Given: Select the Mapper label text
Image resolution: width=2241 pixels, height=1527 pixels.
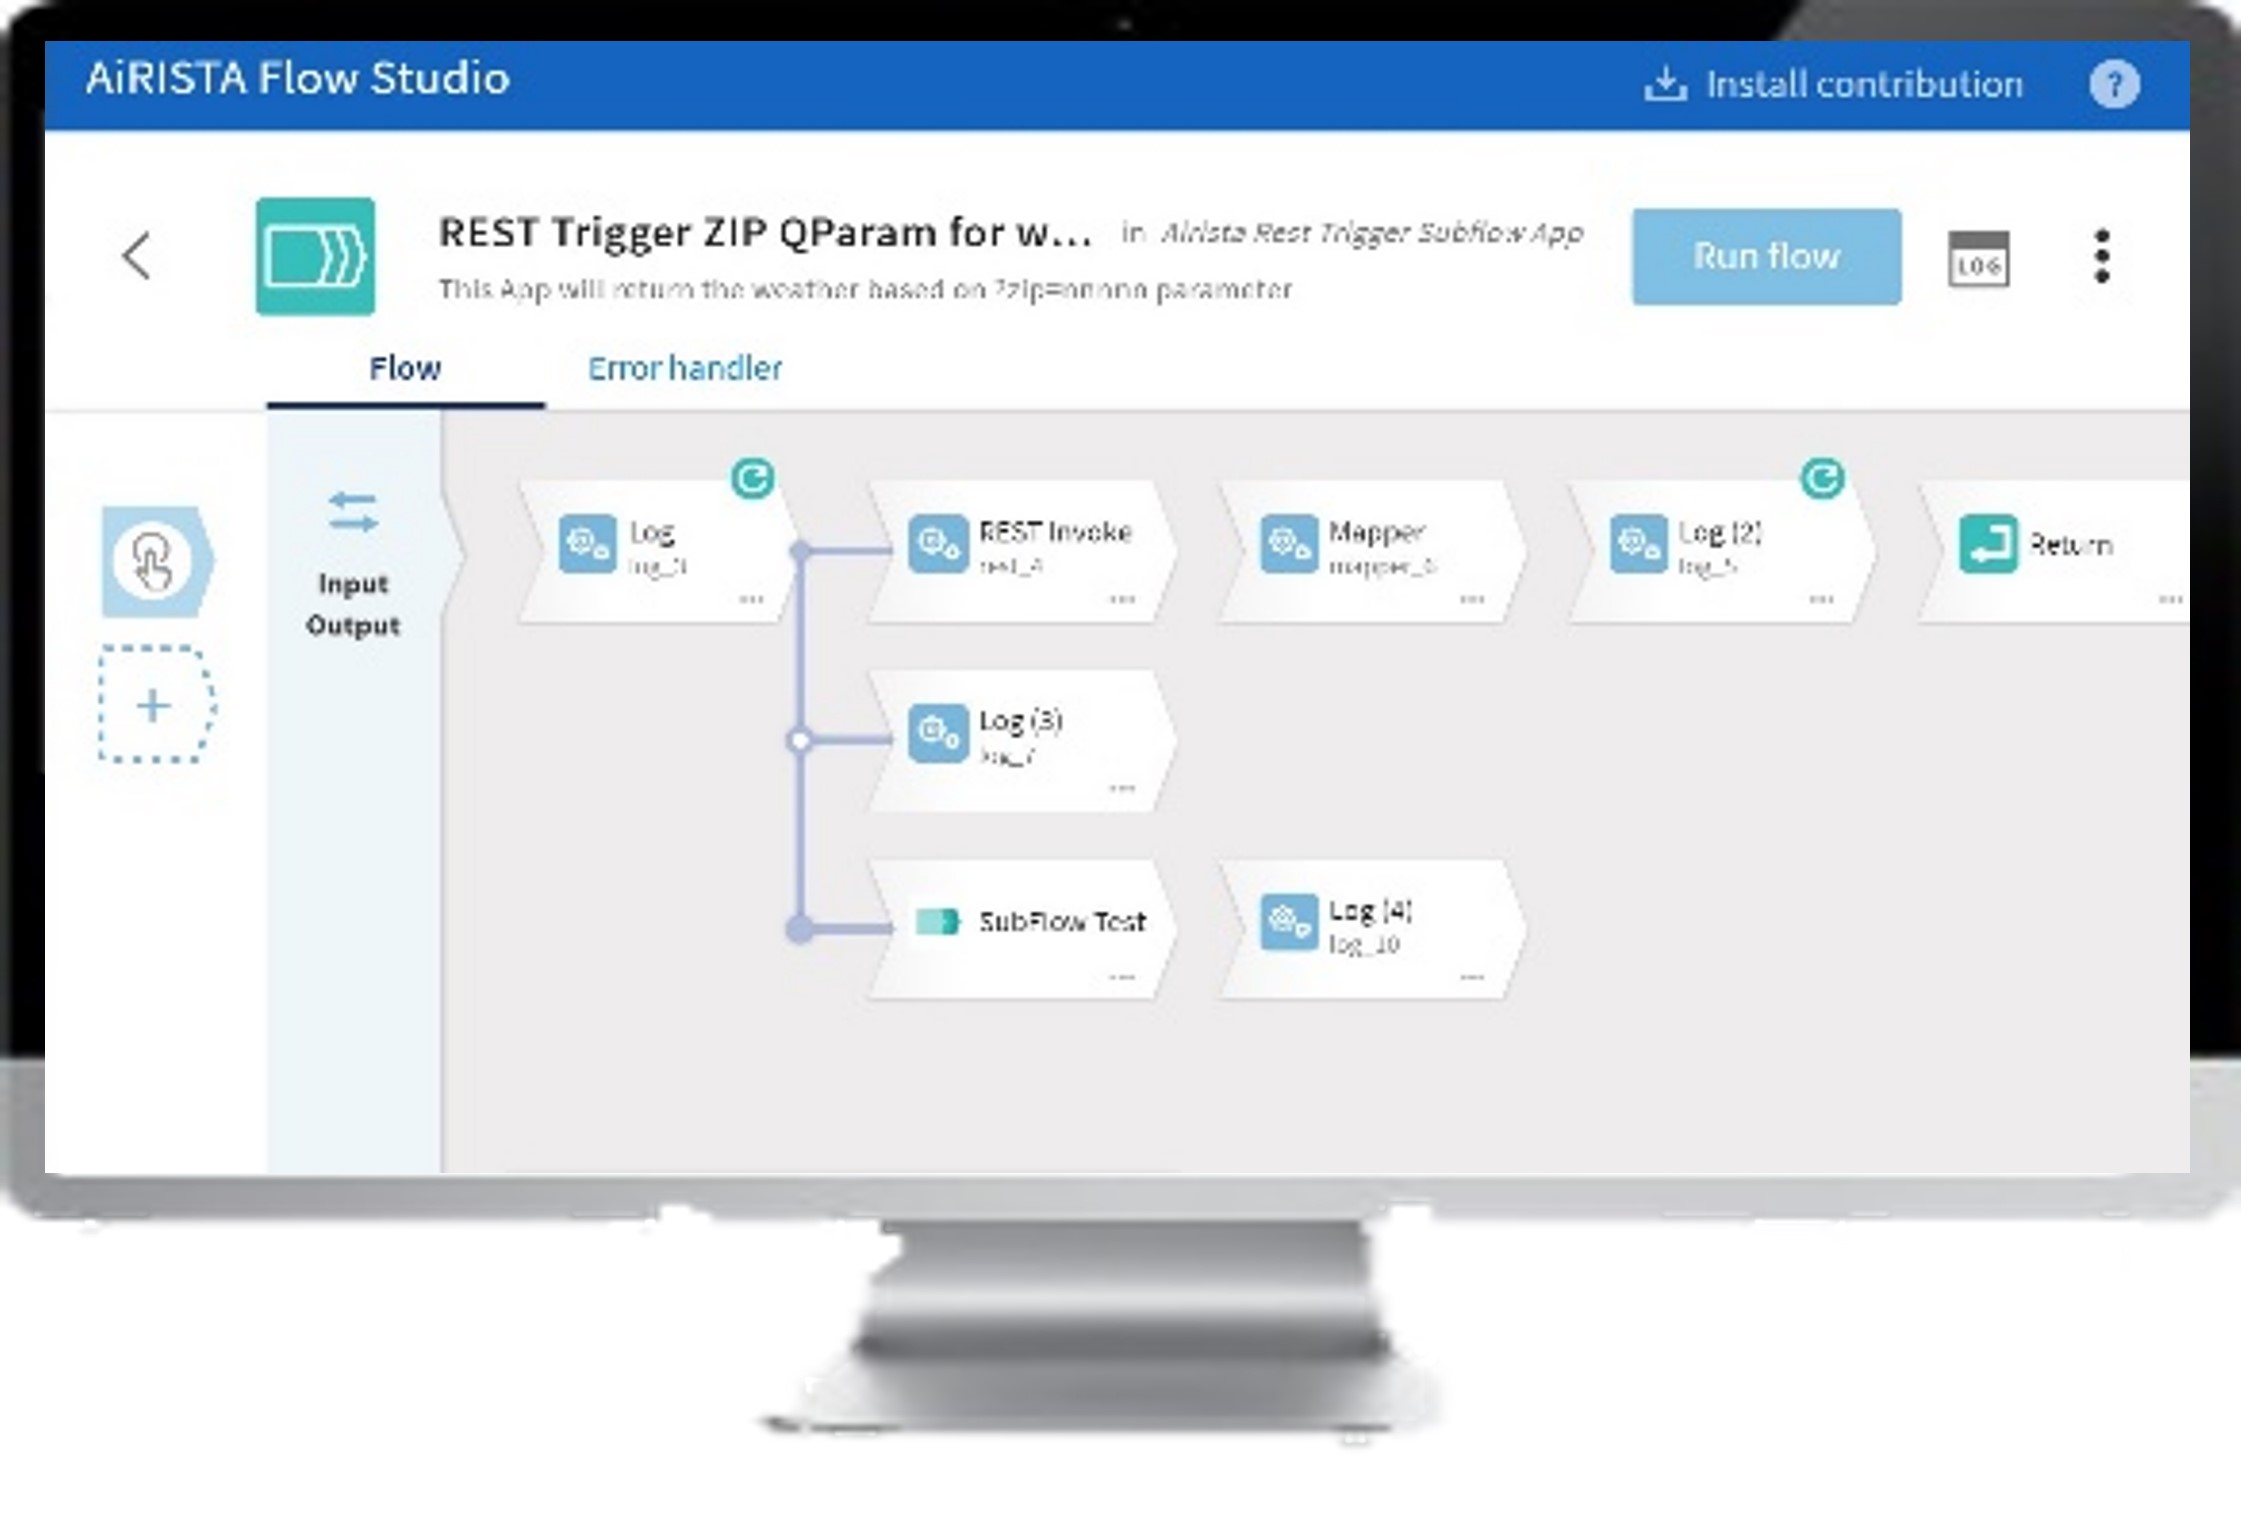Looking at the screenshot, I should pos(1376,532).
